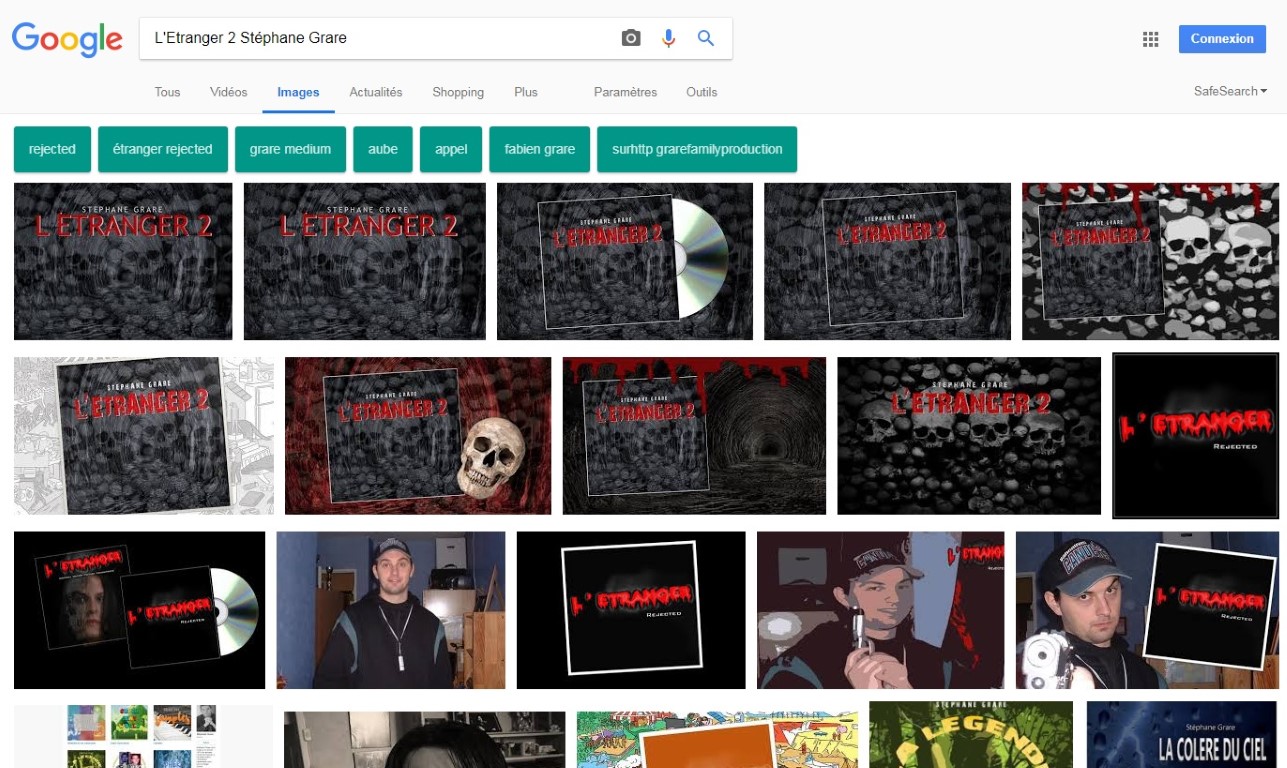
Task: Select the 'fabien grare' chip
Action: click(x=540, y=149)
